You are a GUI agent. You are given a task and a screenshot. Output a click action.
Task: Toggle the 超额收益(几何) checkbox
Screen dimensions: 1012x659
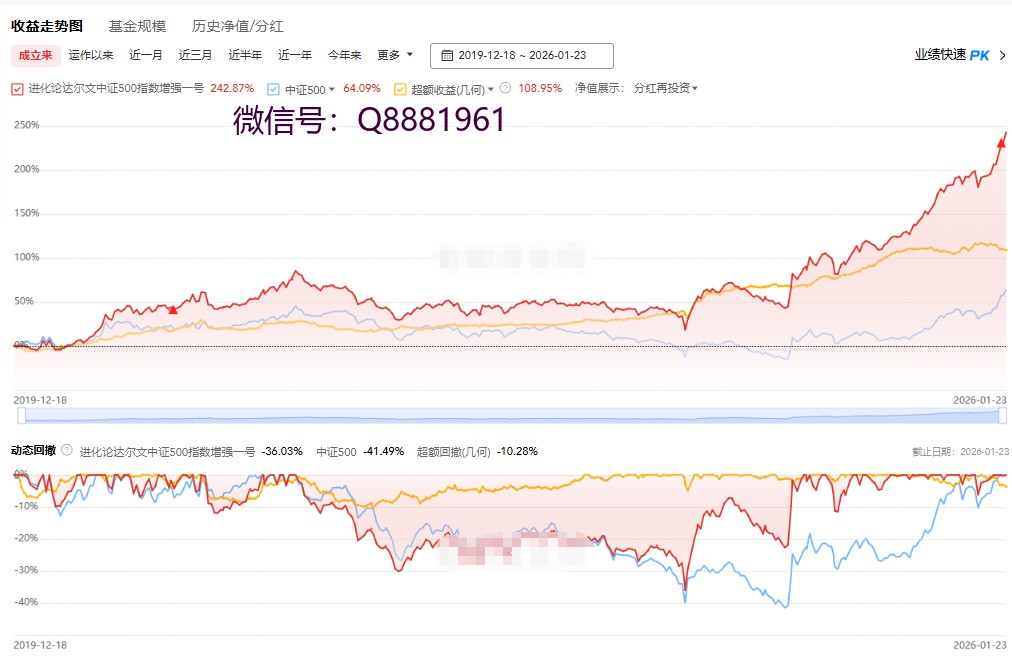tap(401, 89)
